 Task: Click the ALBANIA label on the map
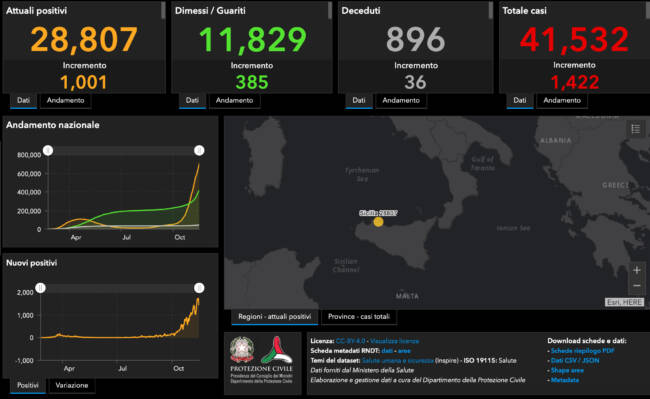point(555,140)
